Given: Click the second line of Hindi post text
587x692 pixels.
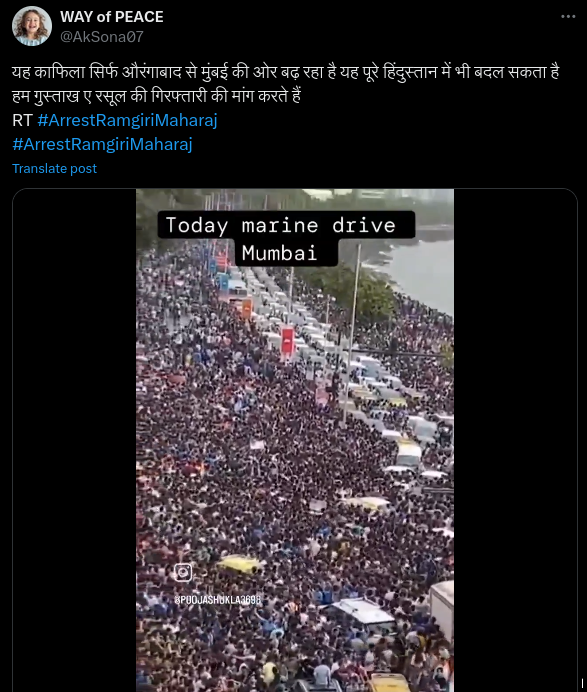Looking at the screenshot, I should pyautogui.click(x=157, y=96).
